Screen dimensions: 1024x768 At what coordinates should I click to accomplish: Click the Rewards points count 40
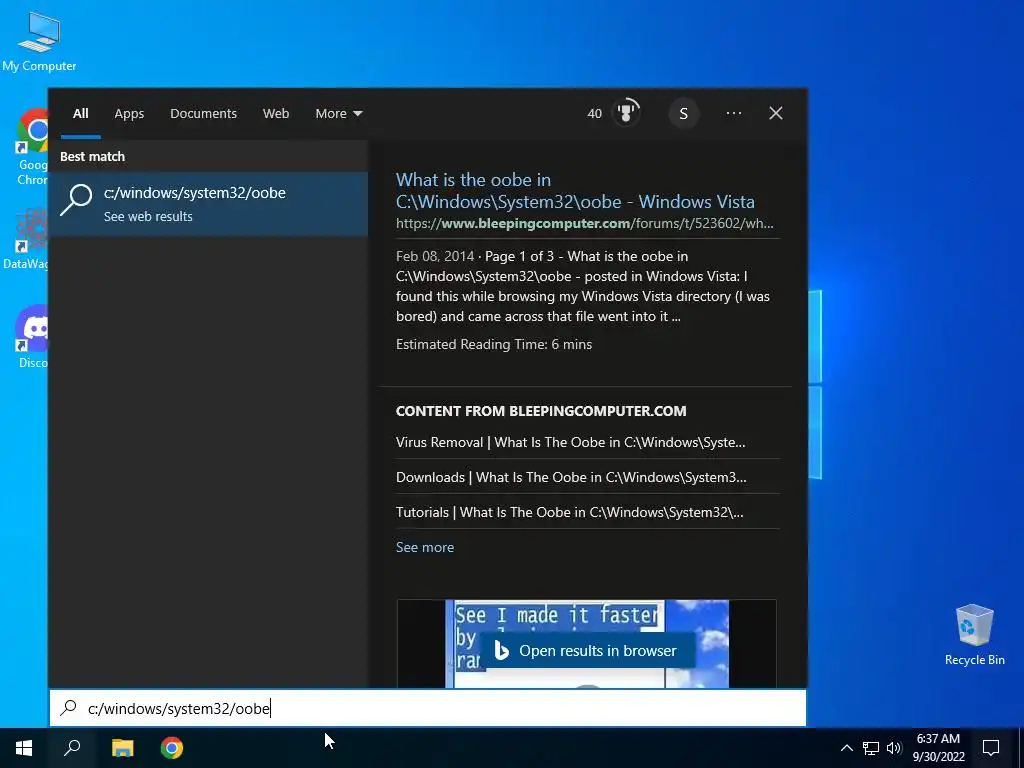click(594, 114)
